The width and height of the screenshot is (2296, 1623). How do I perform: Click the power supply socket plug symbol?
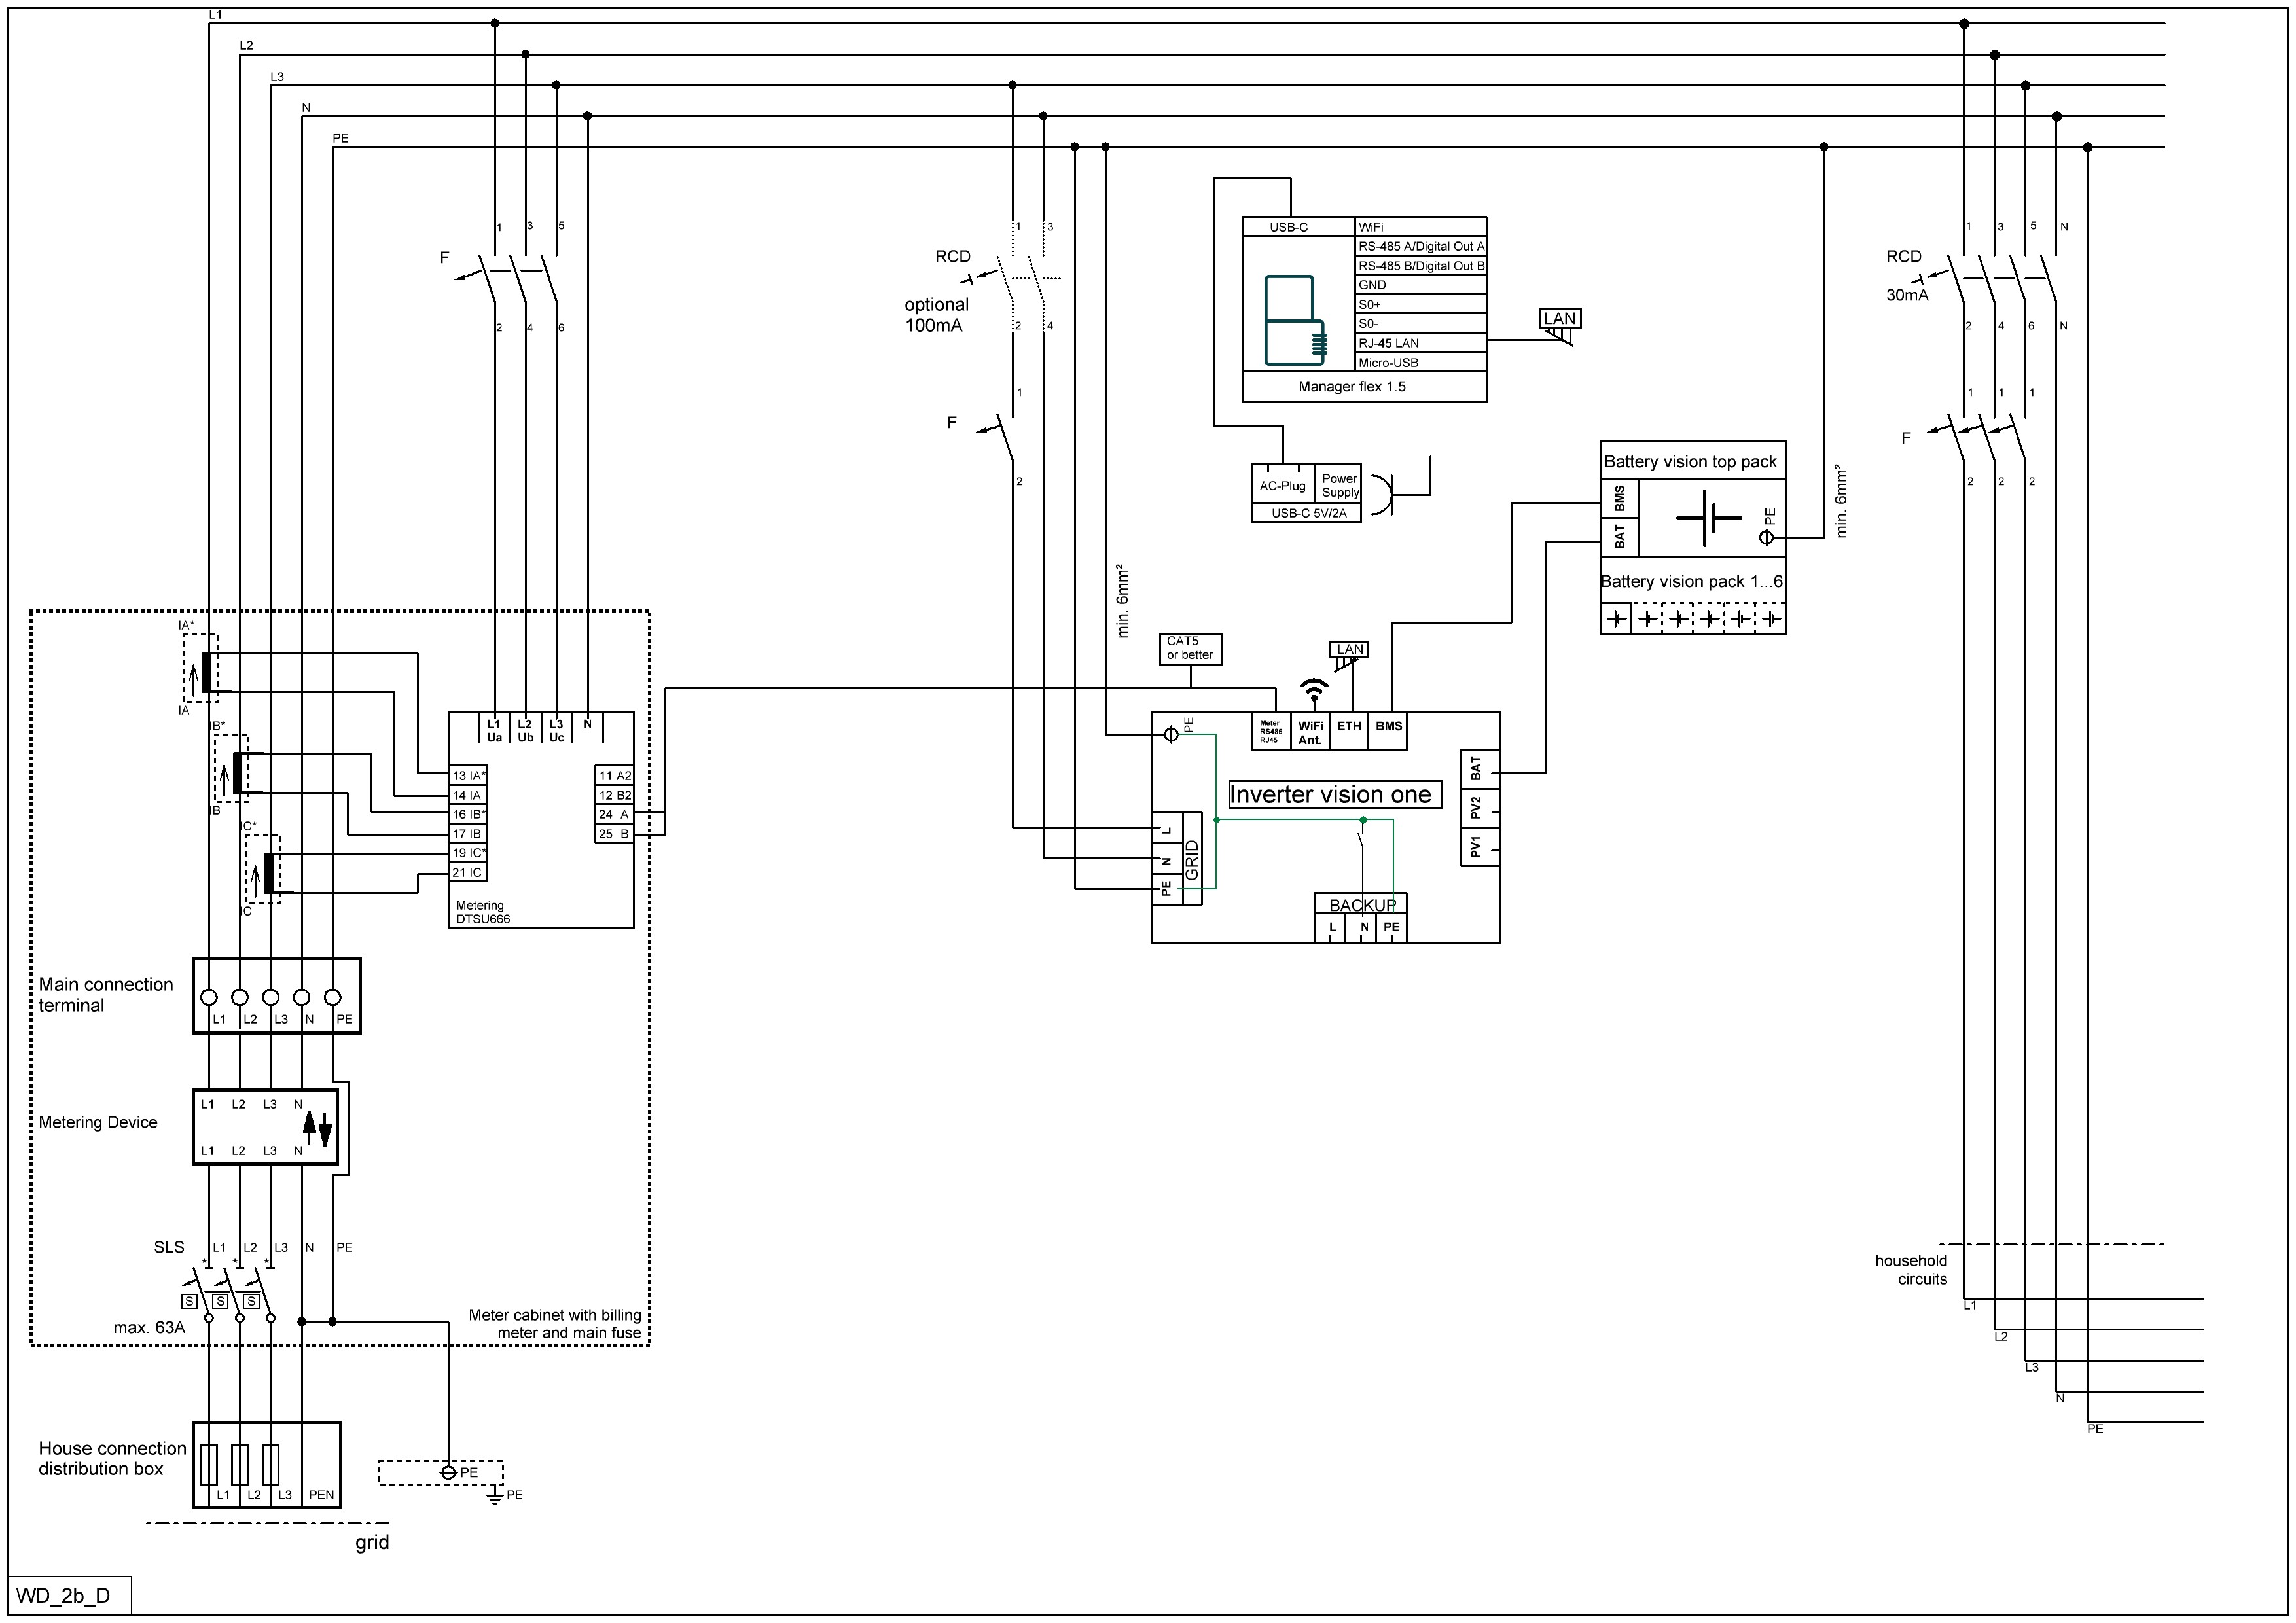1384,495
